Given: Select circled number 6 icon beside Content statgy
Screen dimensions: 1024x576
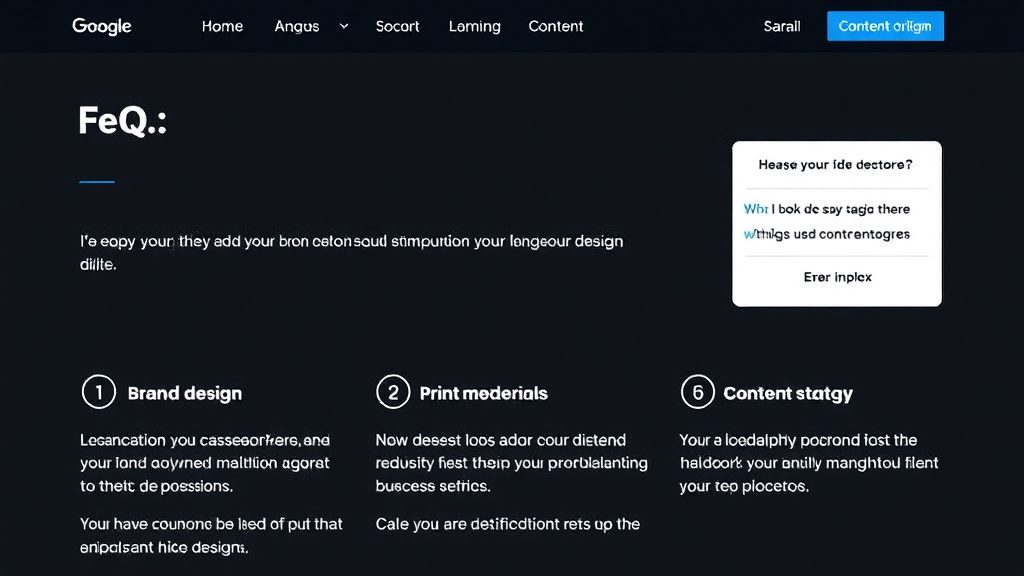Looking at the screenshot, I should [x=697, y=392].
